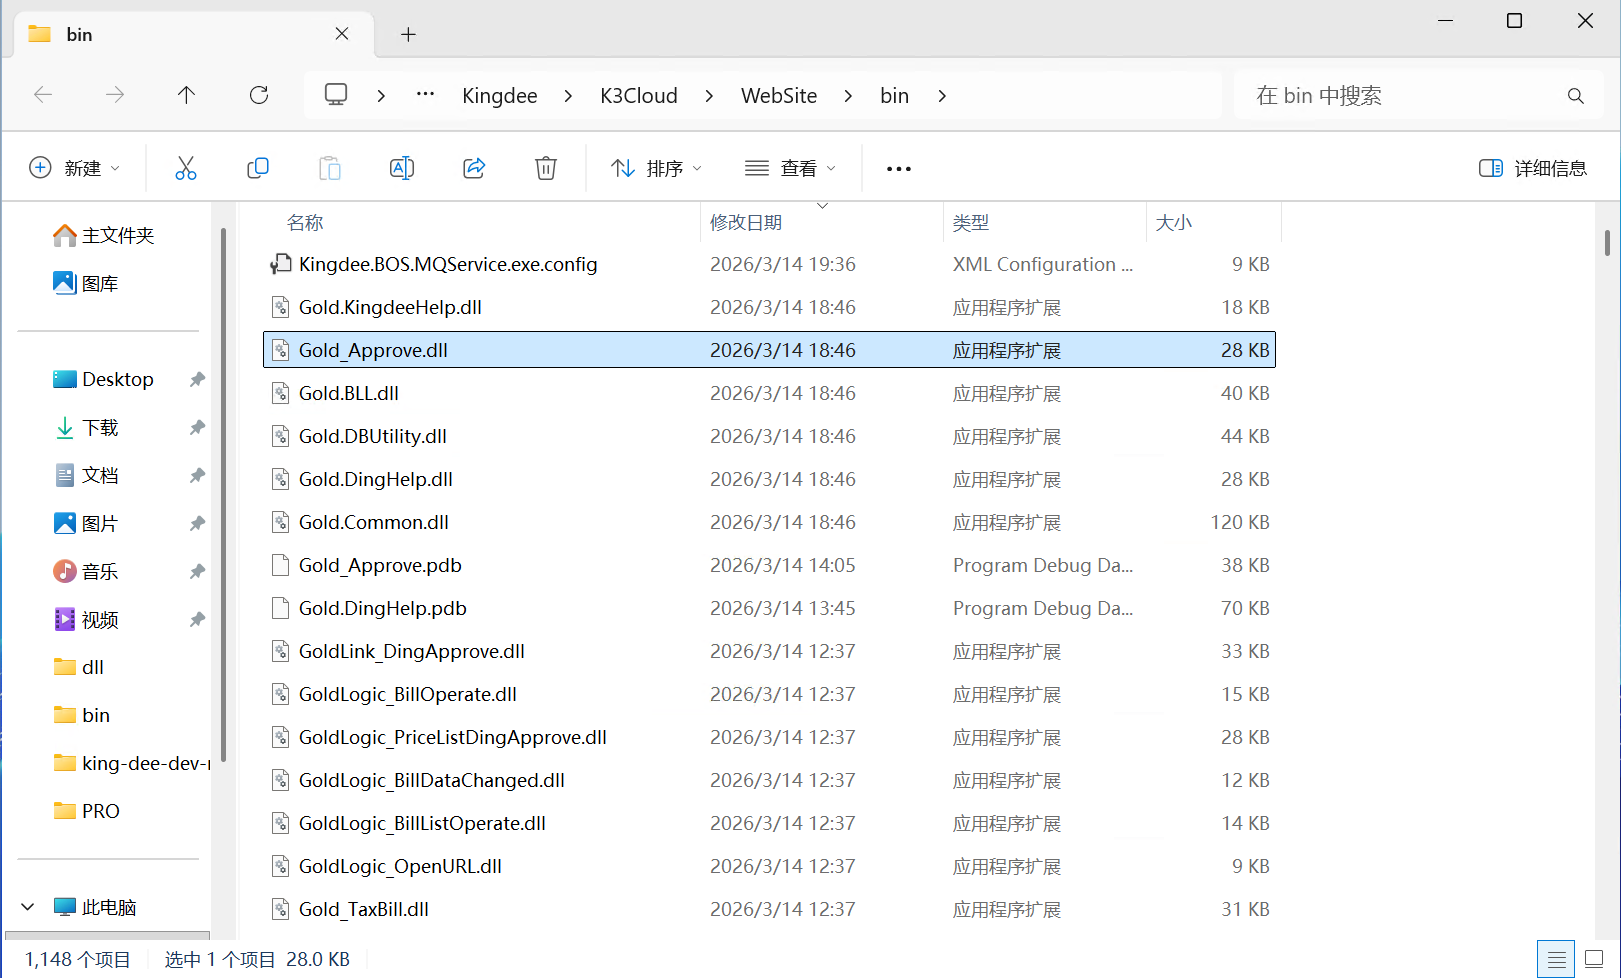This screenshot has height=978, width=1621.
Task: Navigate to K3Cloud in breadcrumb path
Action: coord(638,96)
